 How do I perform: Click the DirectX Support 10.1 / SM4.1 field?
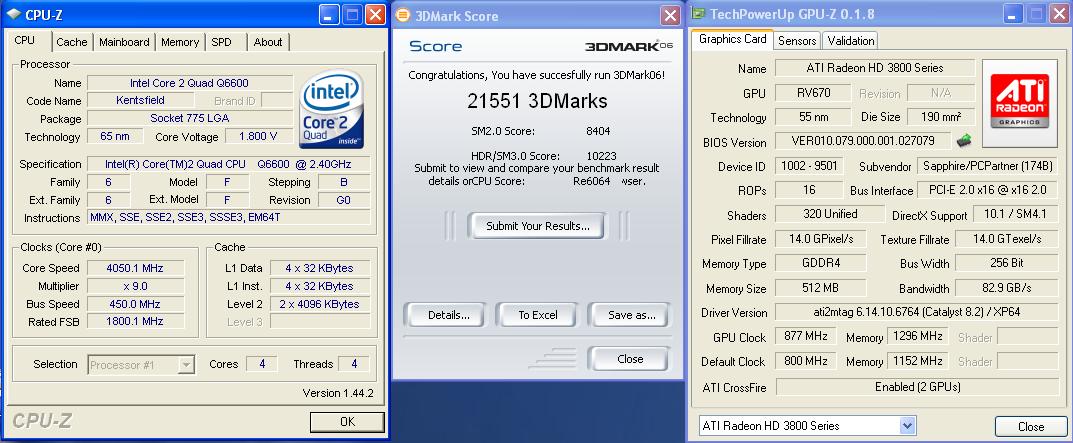pos(1016,214)
